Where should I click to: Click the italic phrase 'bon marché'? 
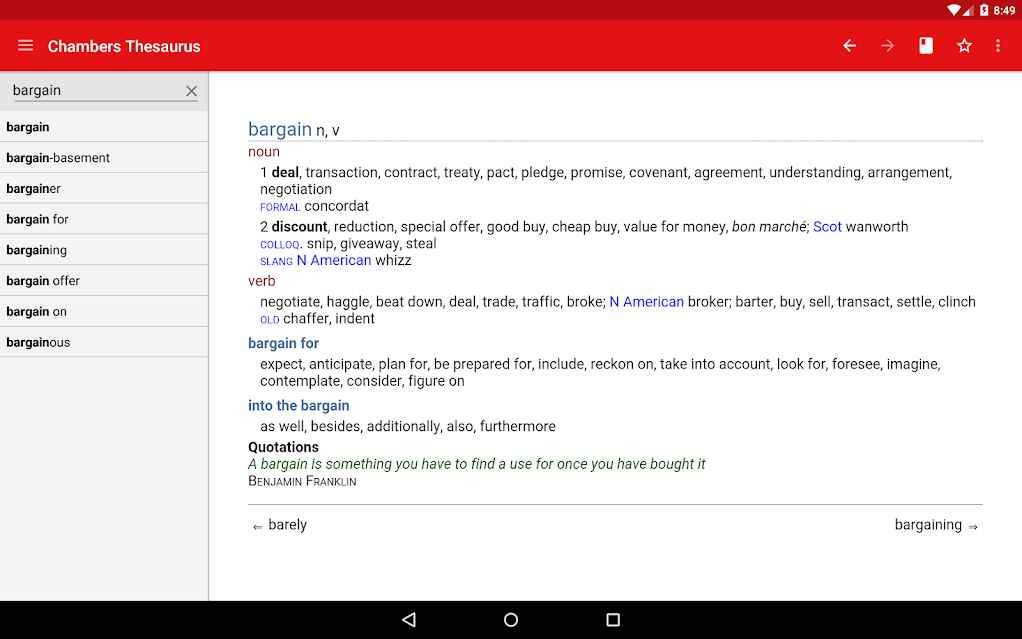[x=769, y=227]
